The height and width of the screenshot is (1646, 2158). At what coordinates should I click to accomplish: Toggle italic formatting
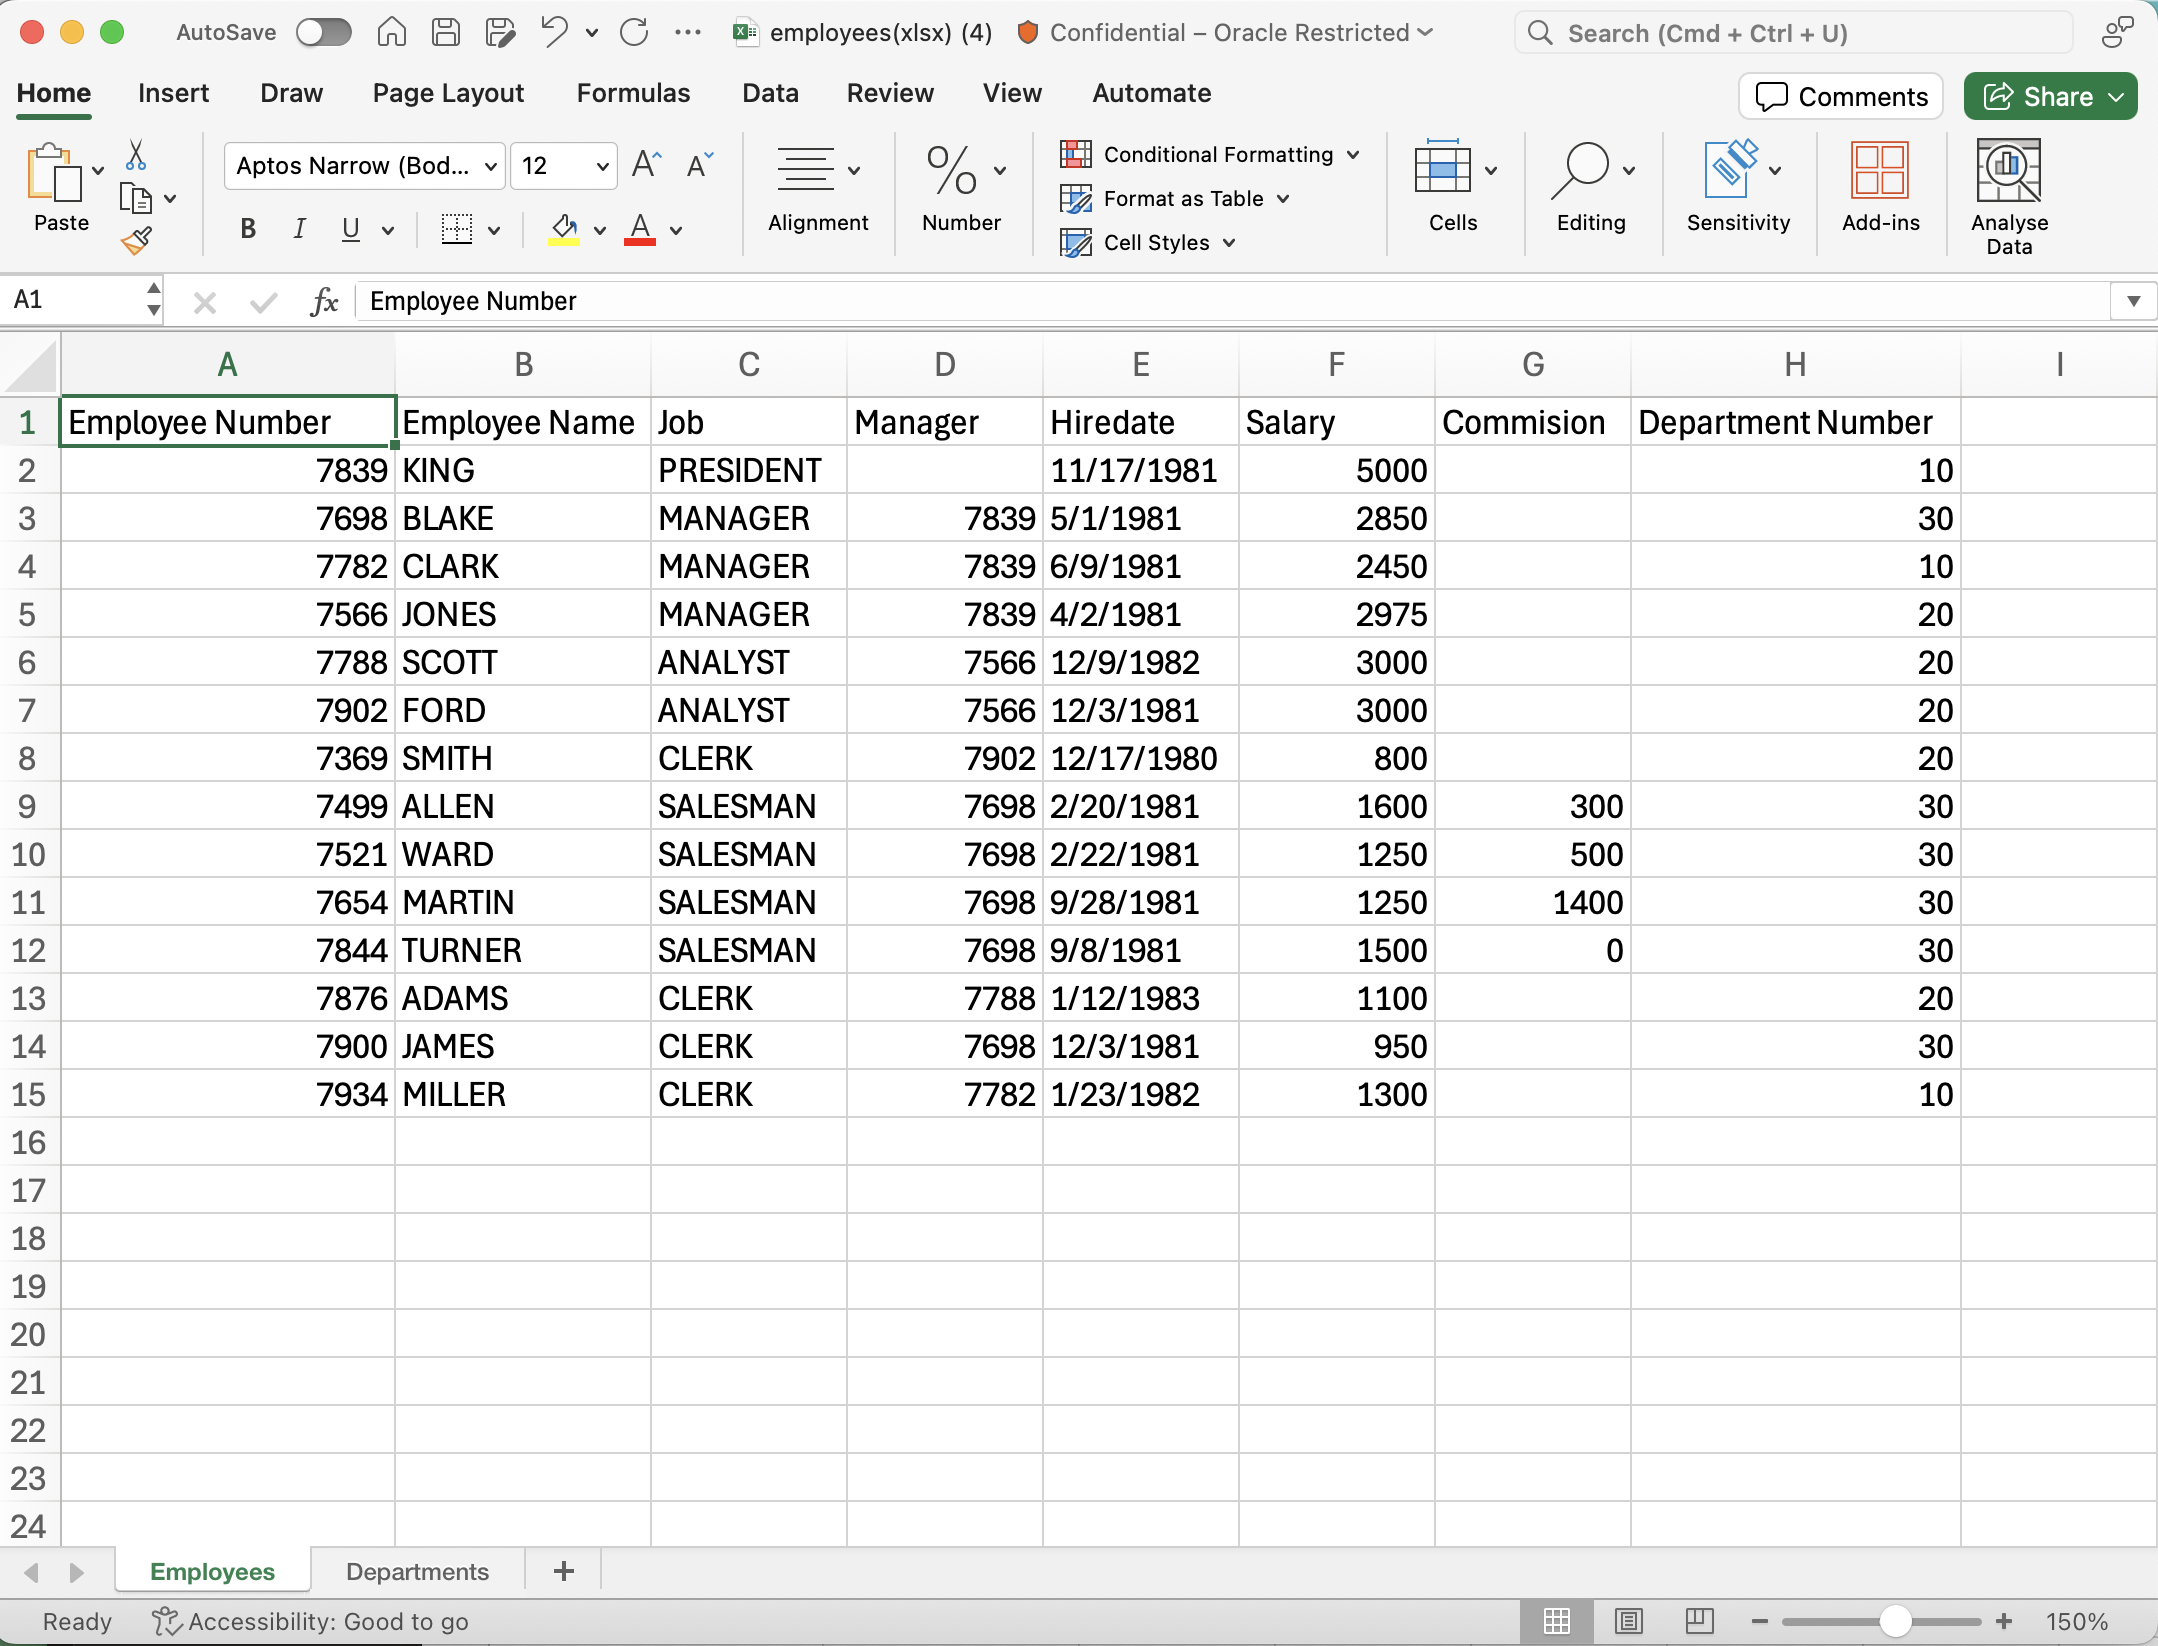click(x=299, y=229)
